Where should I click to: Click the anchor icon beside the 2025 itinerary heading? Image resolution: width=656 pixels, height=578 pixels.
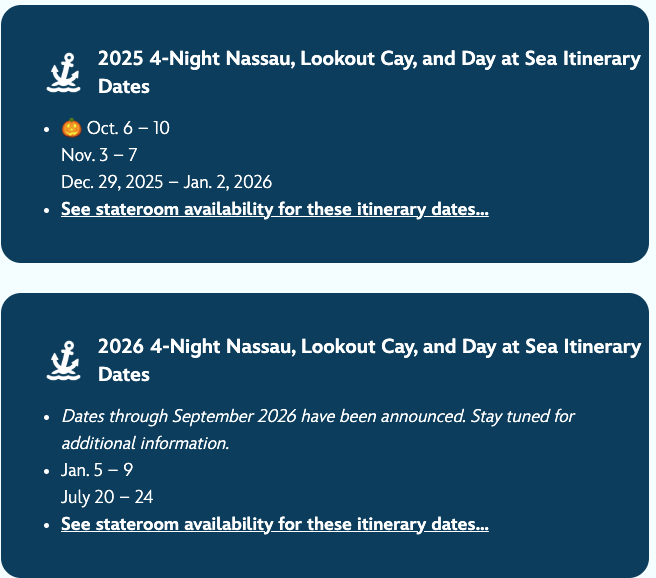[x=64, y=72]
